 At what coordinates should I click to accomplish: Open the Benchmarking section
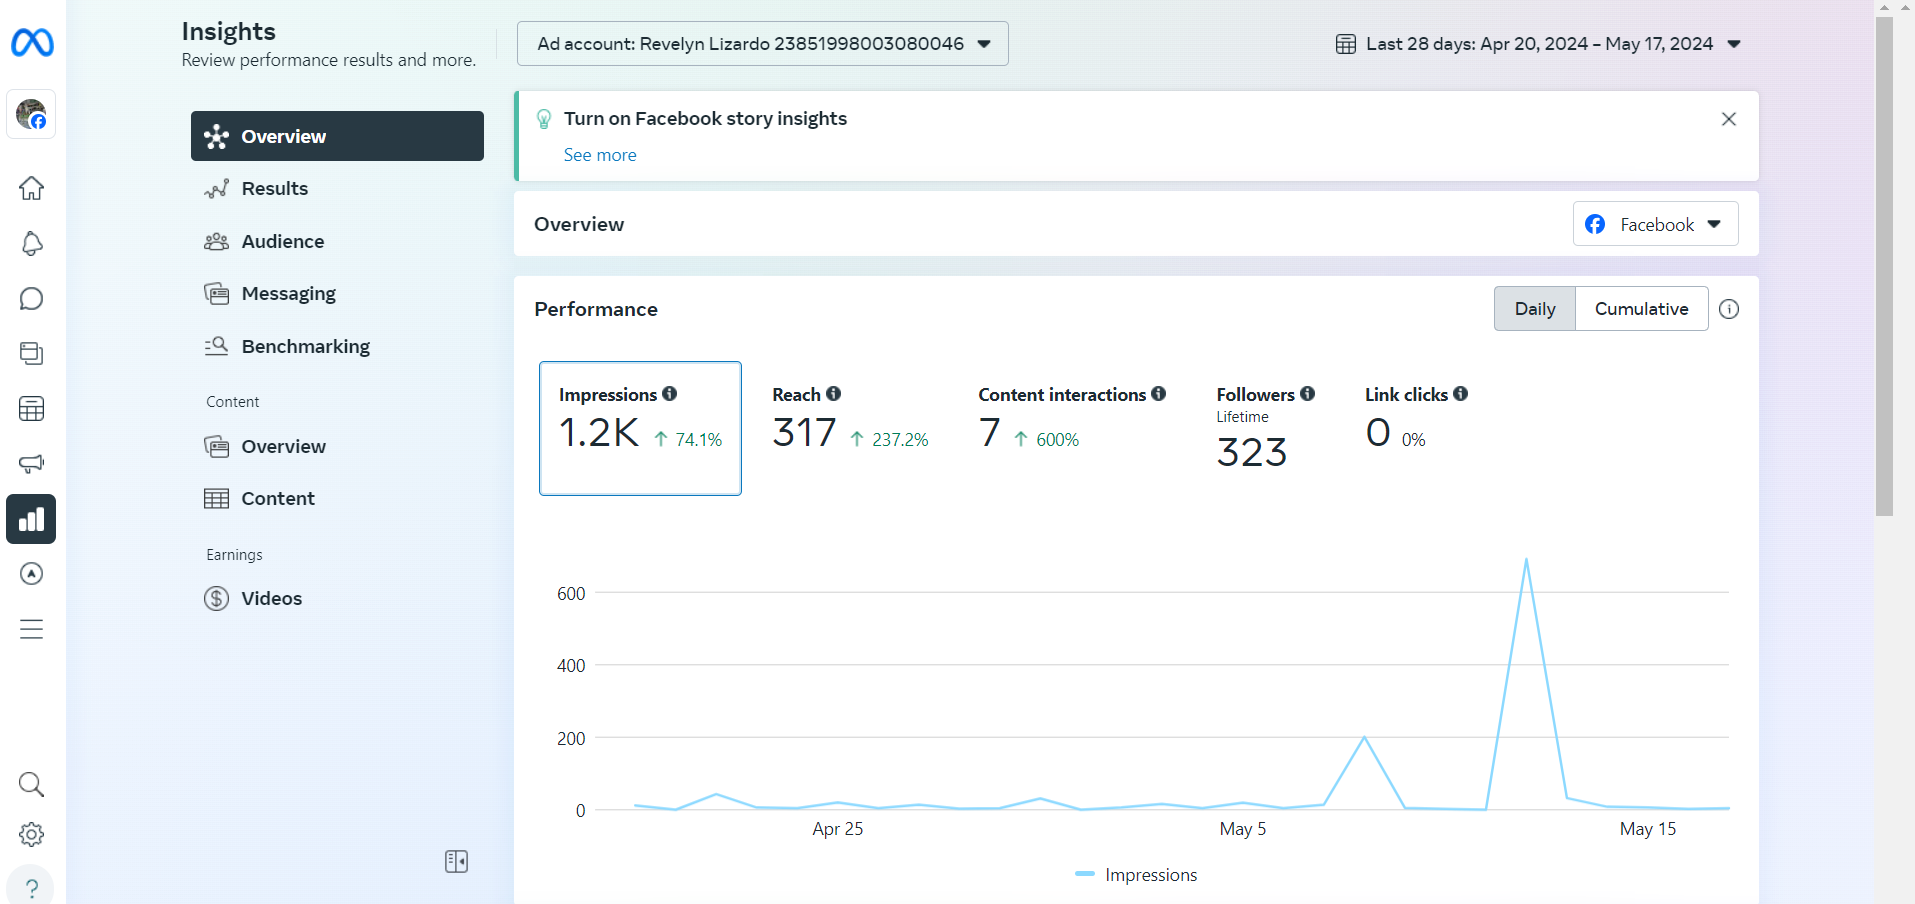point(305,346)
